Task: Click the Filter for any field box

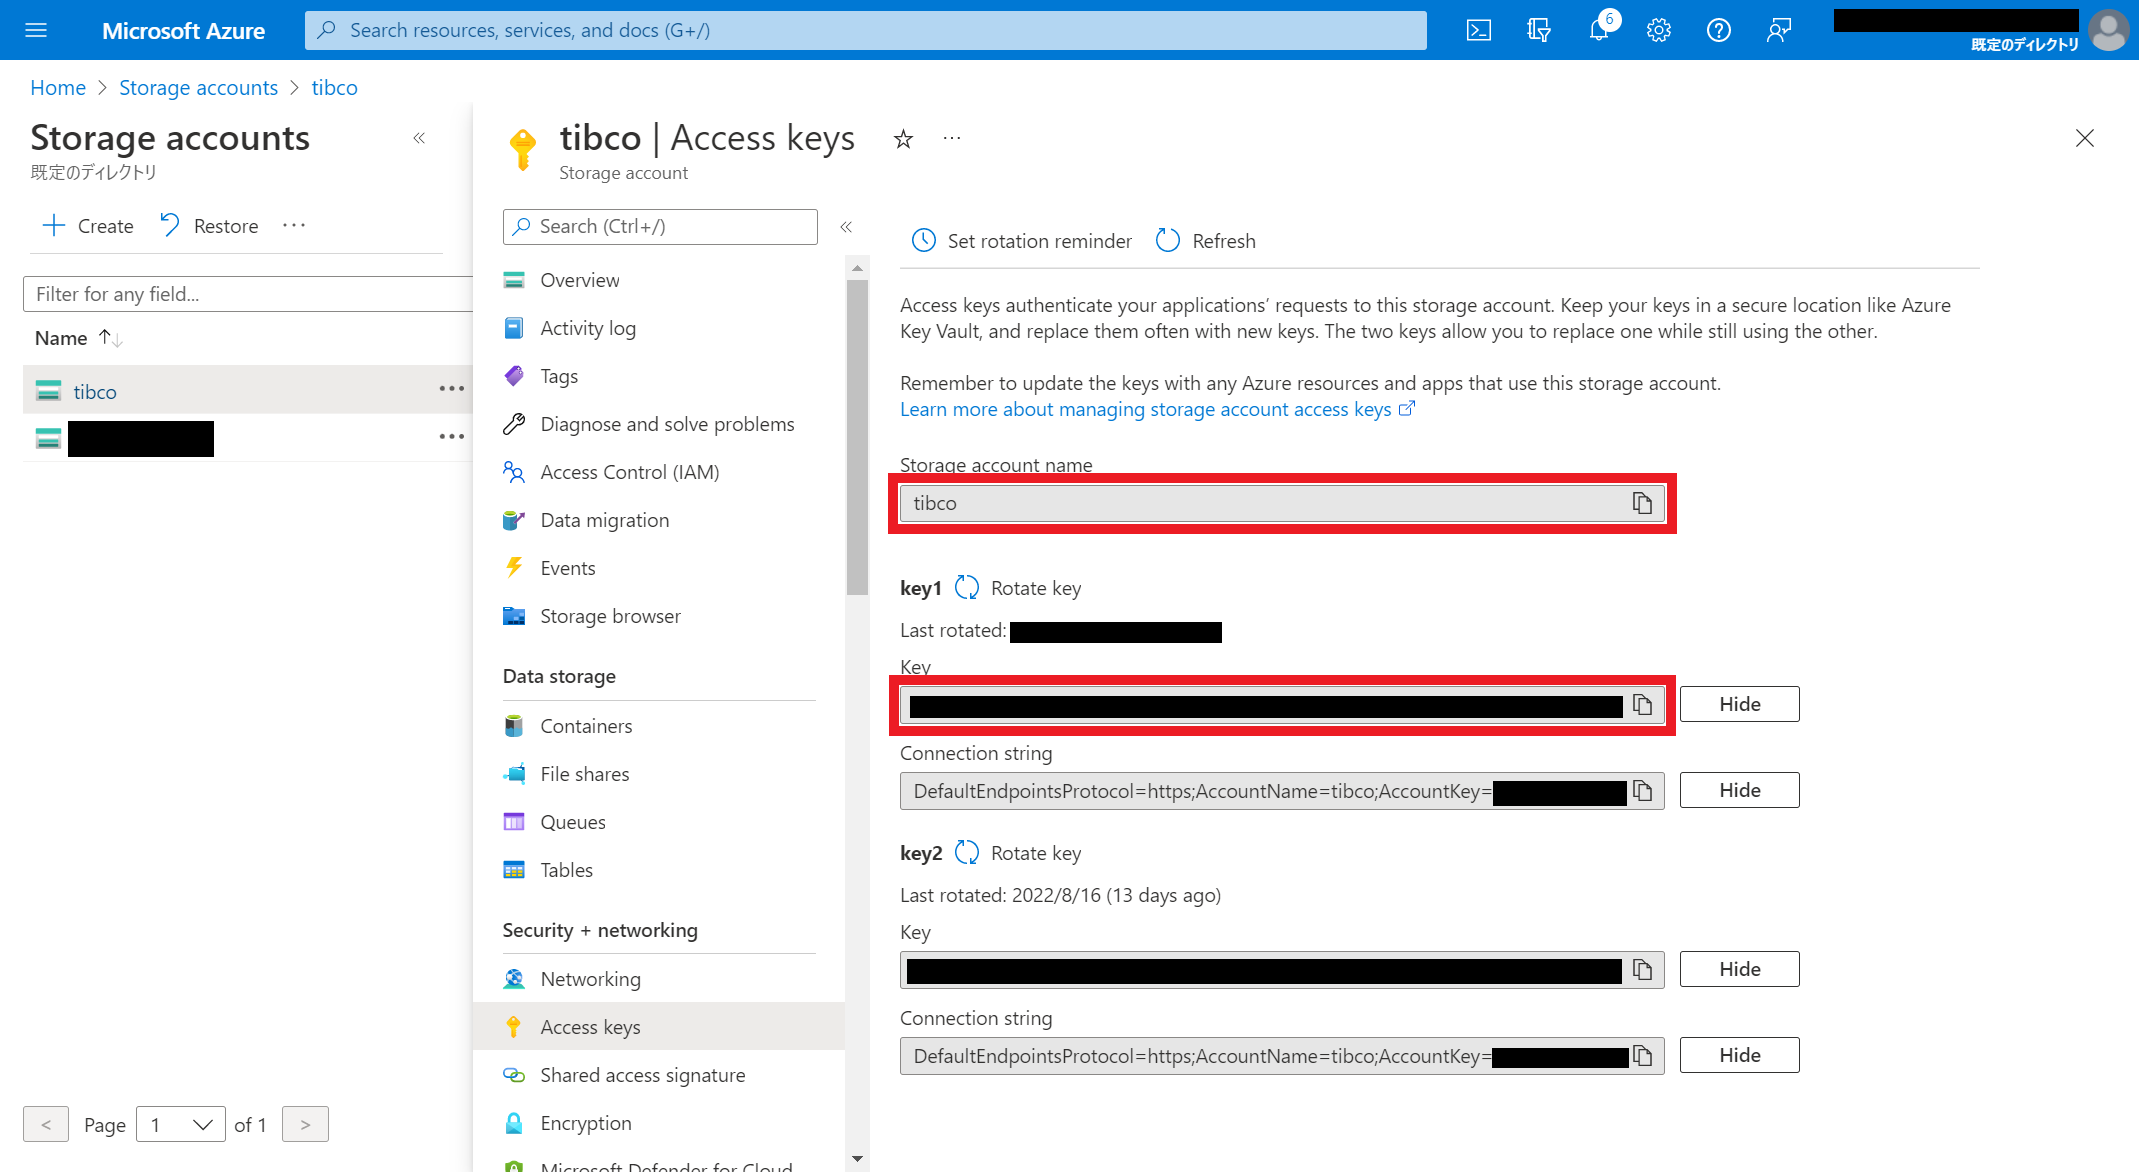Action: point(248,294)
